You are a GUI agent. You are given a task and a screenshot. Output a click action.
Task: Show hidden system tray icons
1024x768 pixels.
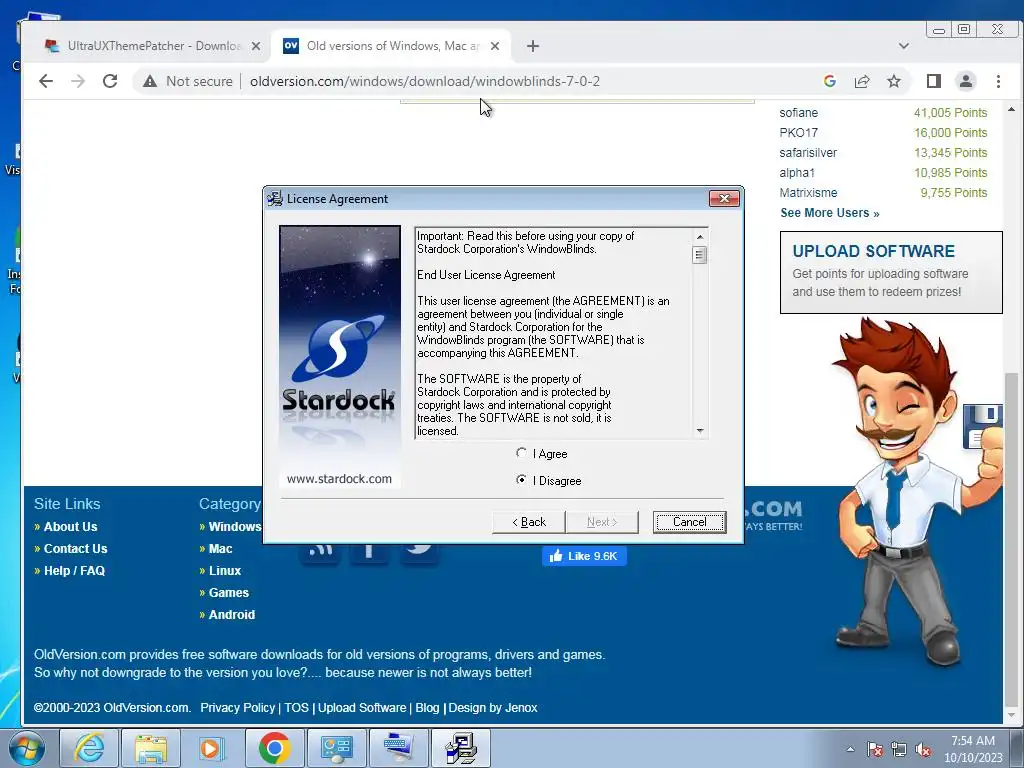click(850, 749)
